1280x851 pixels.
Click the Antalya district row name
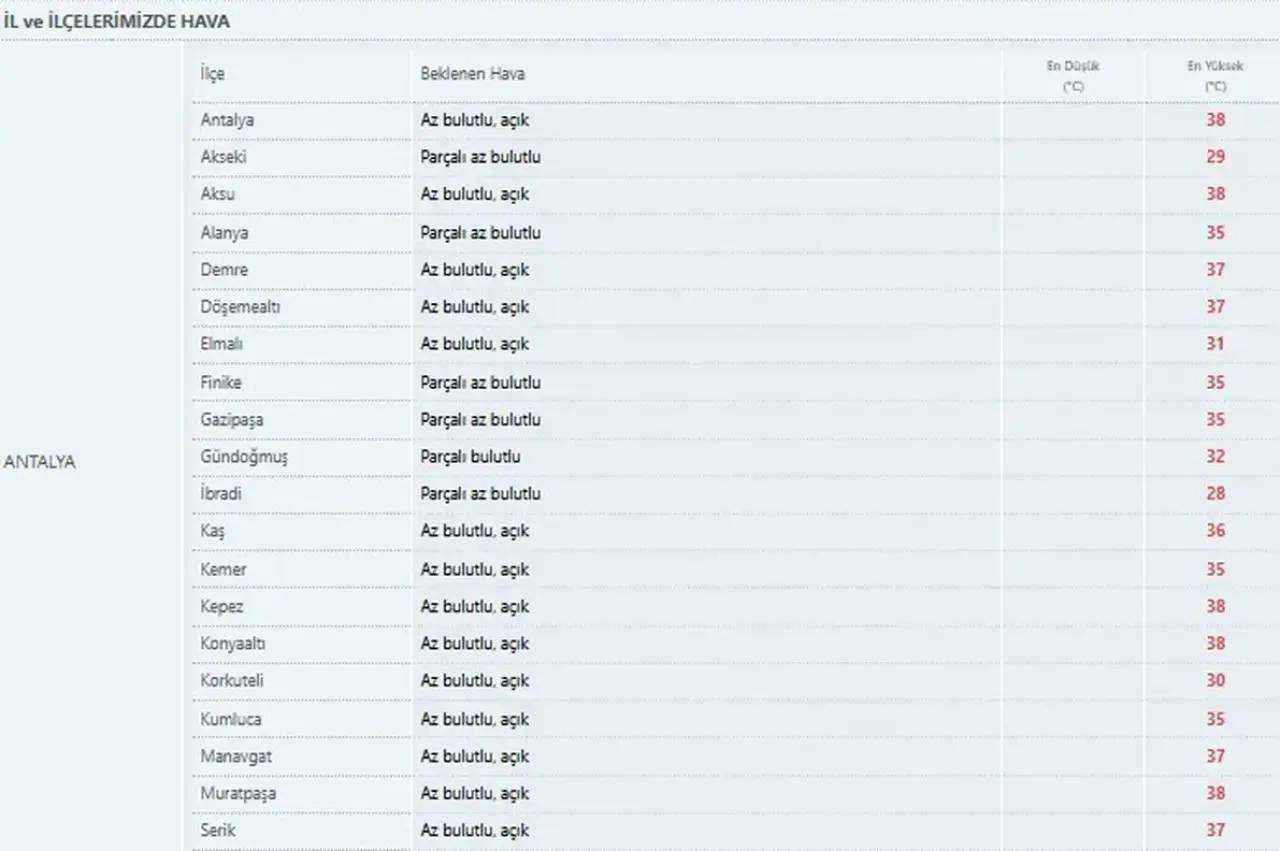(227, 120)
